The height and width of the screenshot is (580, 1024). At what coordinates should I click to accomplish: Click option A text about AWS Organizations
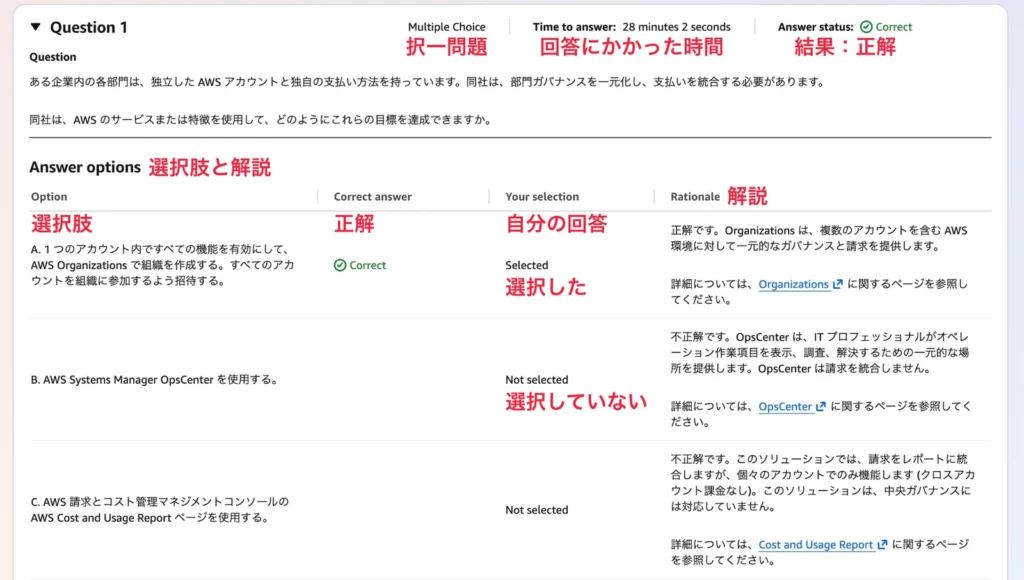click(x=162, y=265)
